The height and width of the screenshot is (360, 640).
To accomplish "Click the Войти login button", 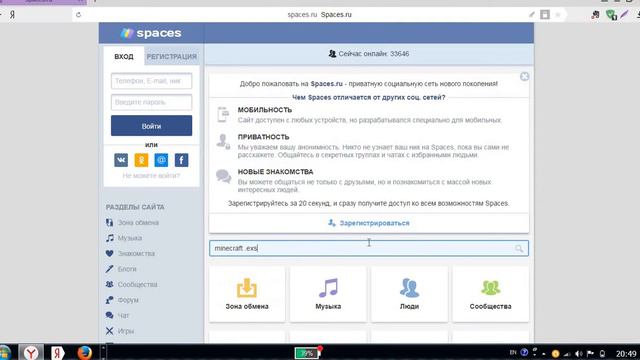I will tap(151, 126).
